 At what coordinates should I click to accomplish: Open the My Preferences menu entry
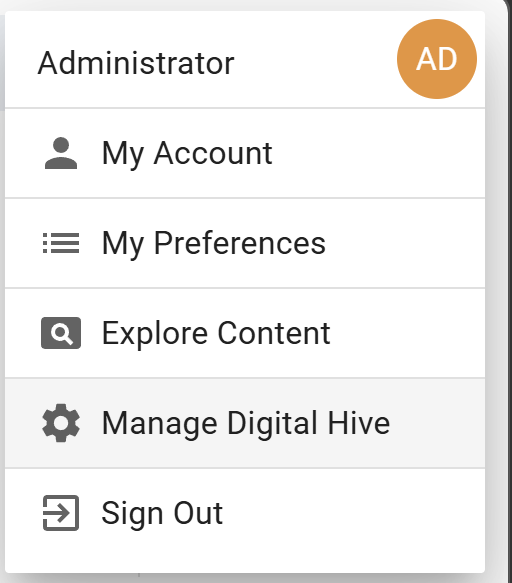[x=245, y=244]
